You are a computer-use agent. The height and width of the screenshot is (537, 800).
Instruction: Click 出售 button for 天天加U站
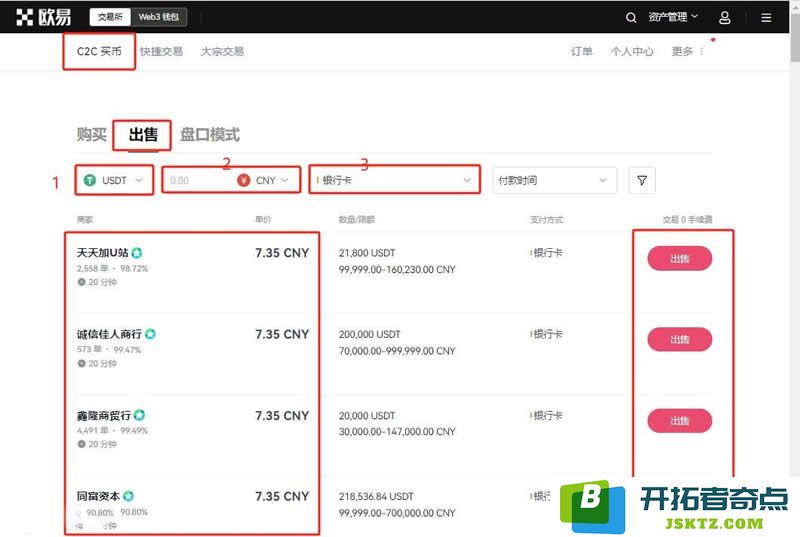(680, 259)
